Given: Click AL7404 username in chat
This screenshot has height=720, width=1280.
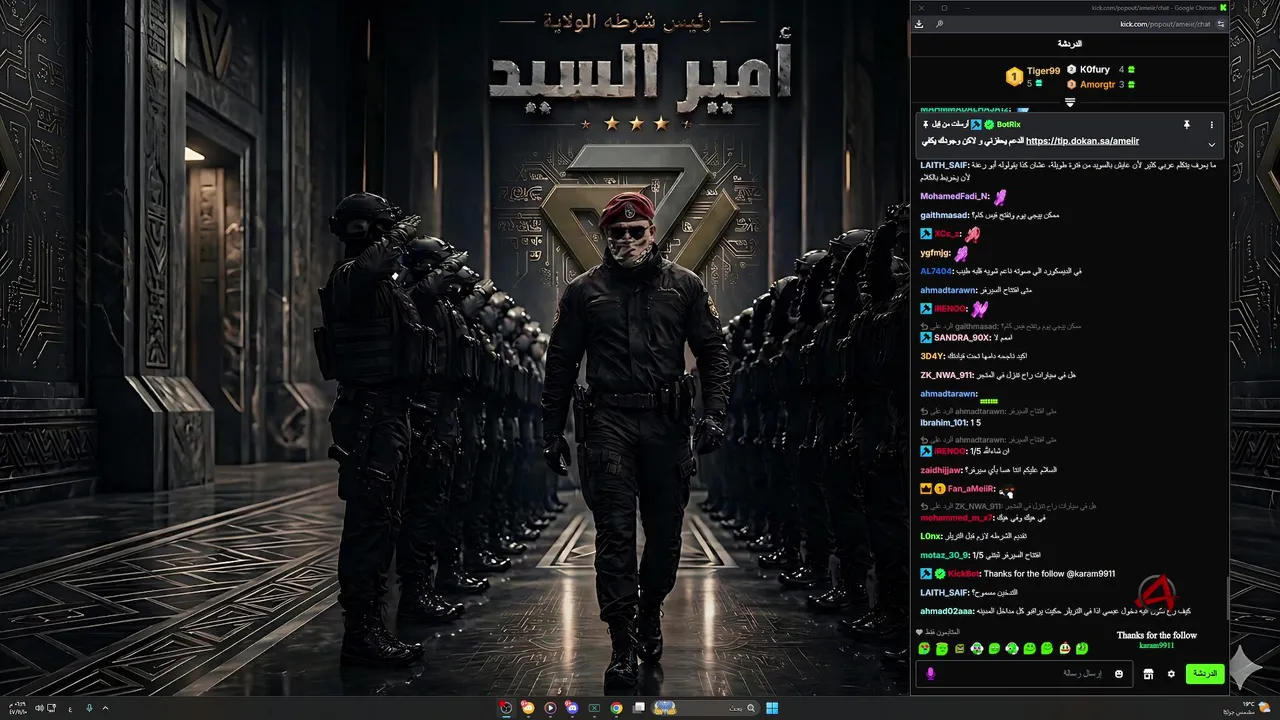Looking at the screenshot, I should point(936,271).
